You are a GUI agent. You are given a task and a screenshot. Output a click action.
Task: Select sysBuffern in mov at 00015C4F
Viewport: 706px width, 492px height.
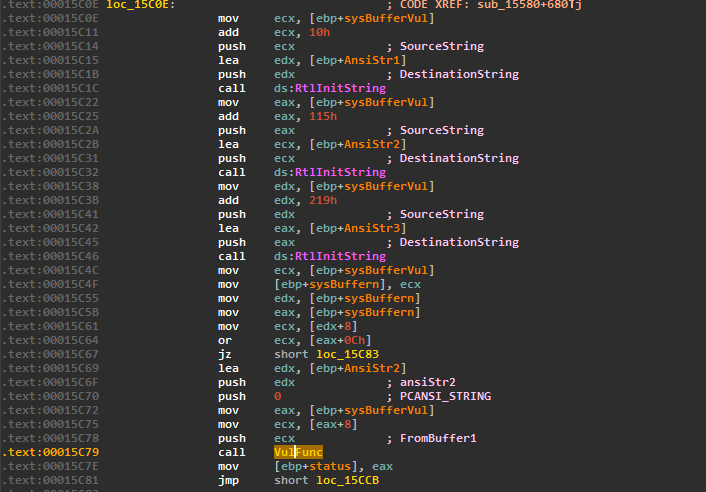point(344,284)
